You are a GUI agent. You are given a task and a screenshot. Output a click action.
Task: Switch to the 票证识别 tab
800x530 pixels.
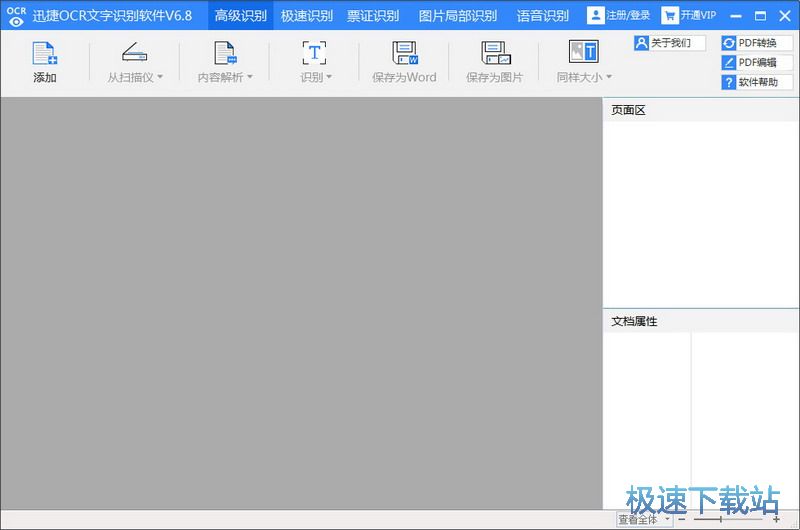[373, 15]
